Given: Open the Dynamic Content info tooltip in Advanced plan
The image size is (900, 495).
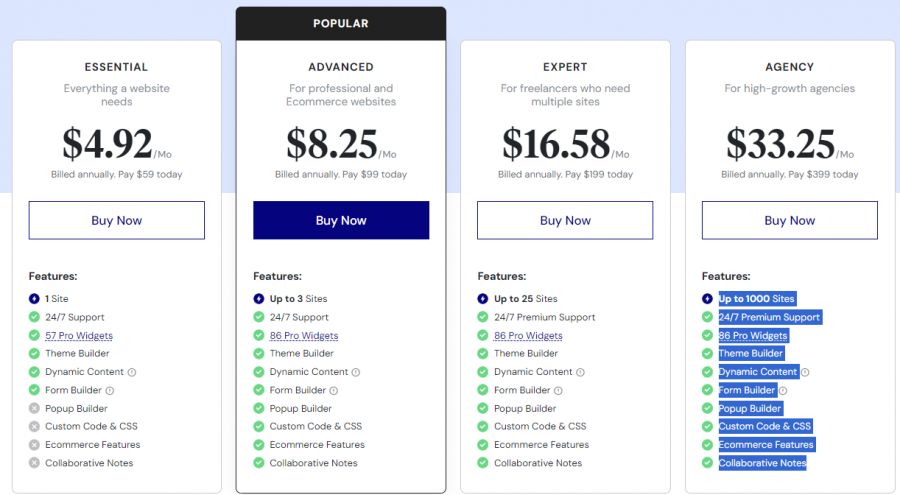Looking at the screenshot, I should tap(356, 372).
